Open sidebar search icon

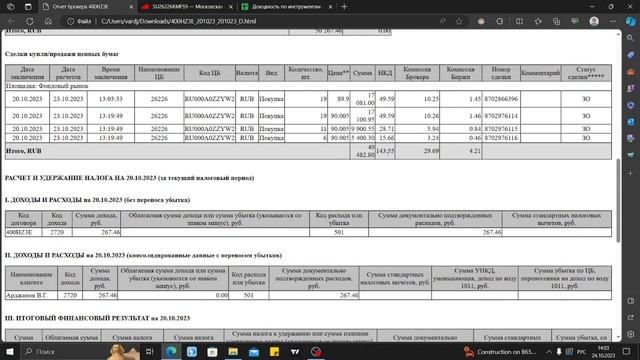pyautogui.click(x=631, y=38)
